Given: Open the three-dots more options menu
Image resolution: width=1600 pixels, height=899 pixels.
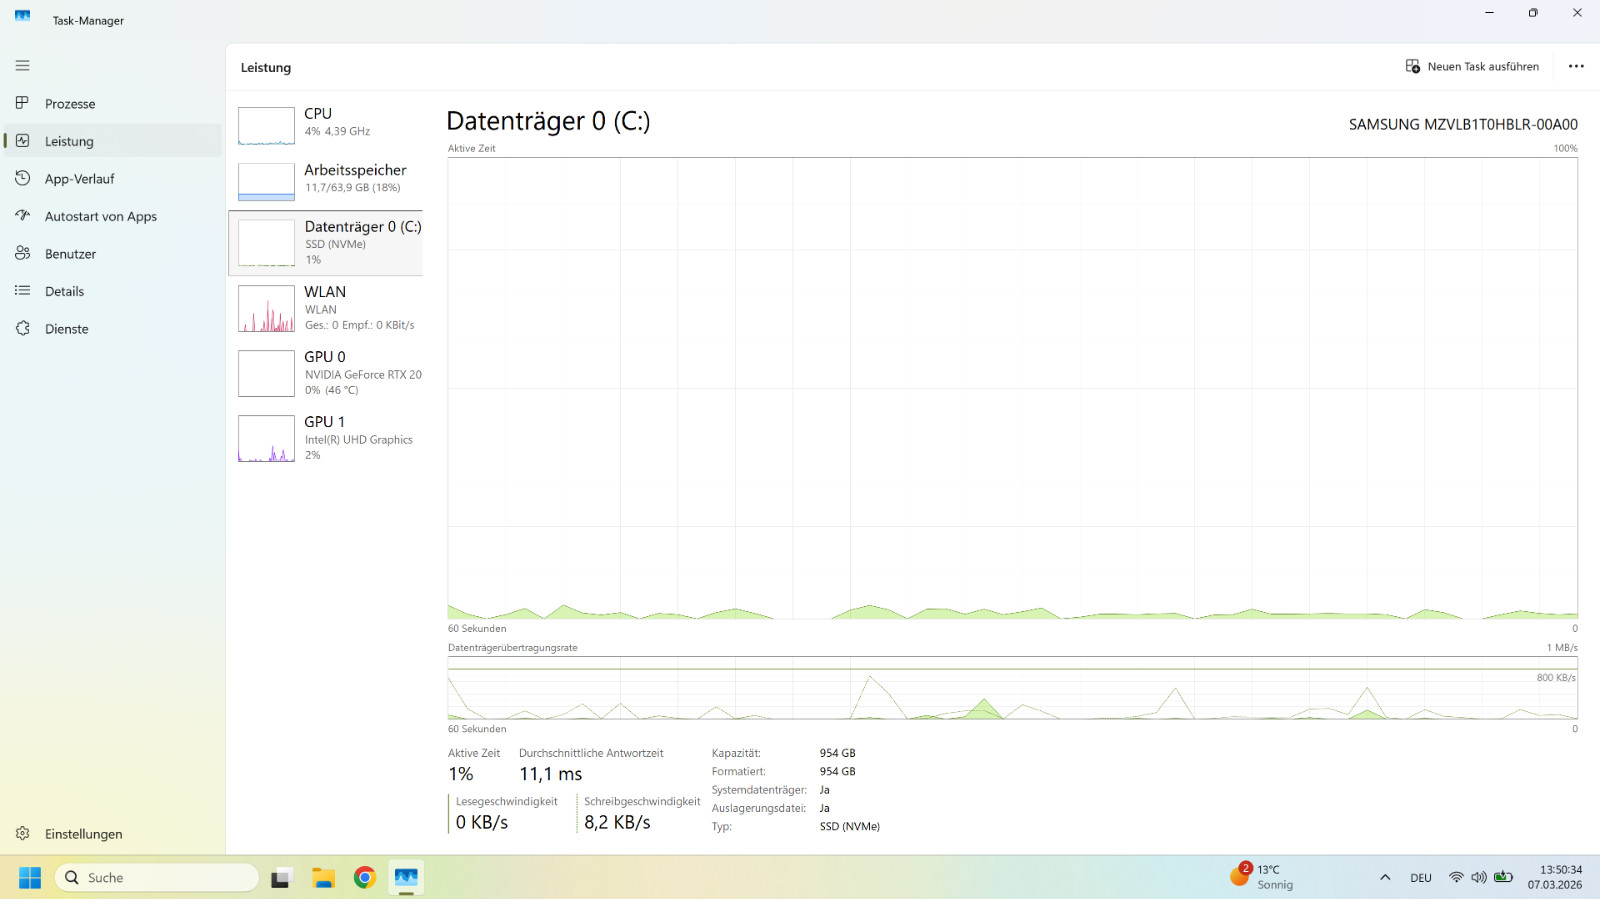Looking at the screenshot, I should pos(1576,66).
